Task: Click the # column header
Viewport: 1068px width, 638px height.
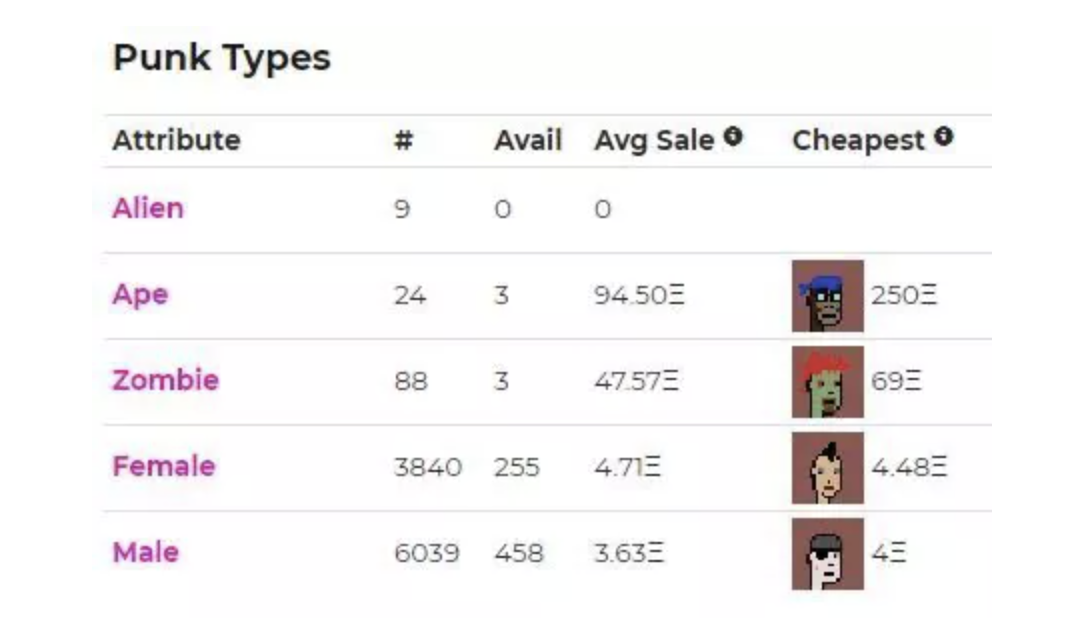Action: click(x=404, y=140)
